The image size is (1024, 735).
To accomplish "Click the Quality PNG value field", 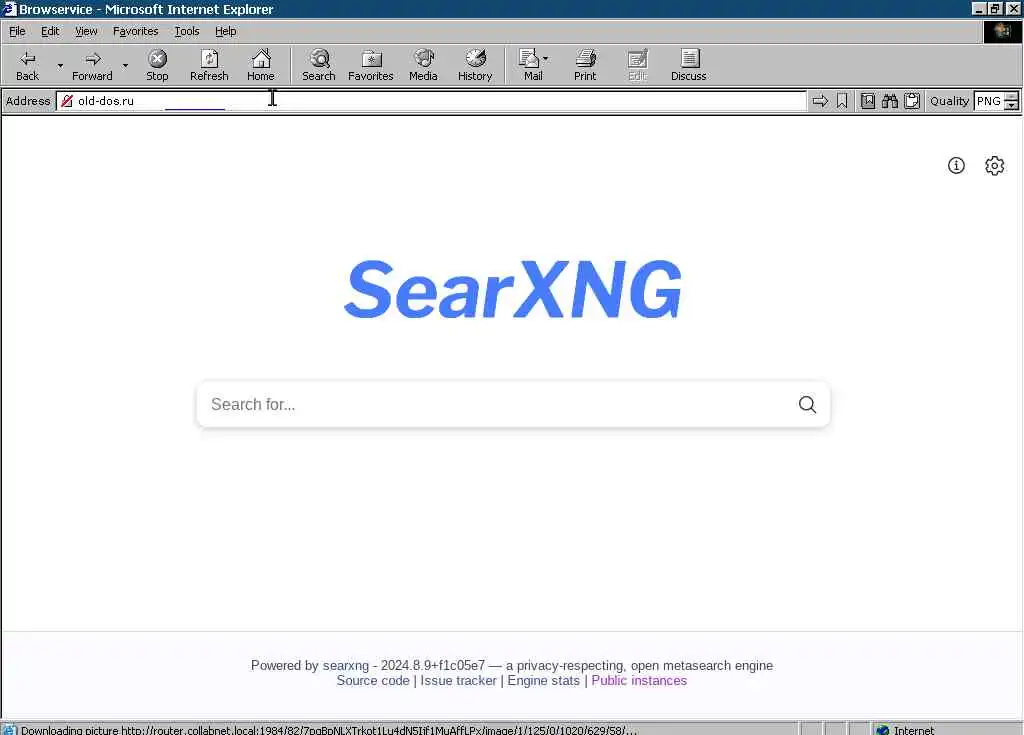I will (989, 101).
